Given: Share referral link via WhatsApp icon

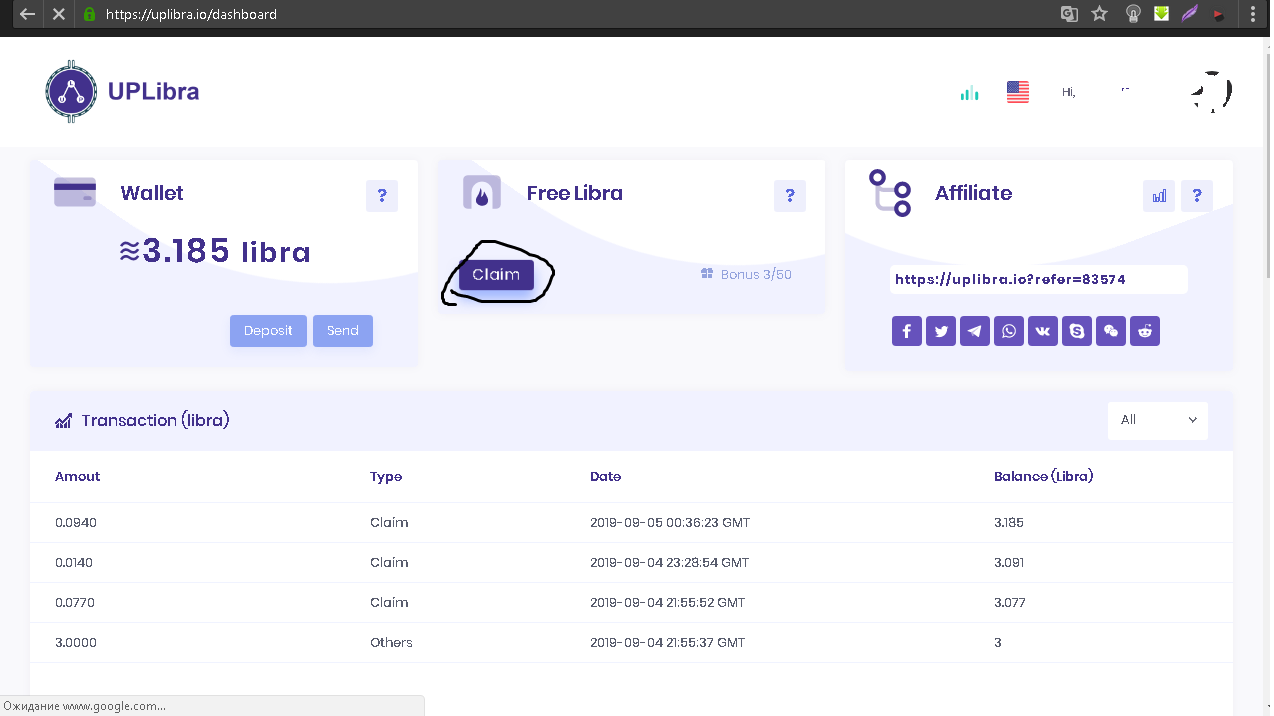Looking at the screenshot, I should 1009,331.
